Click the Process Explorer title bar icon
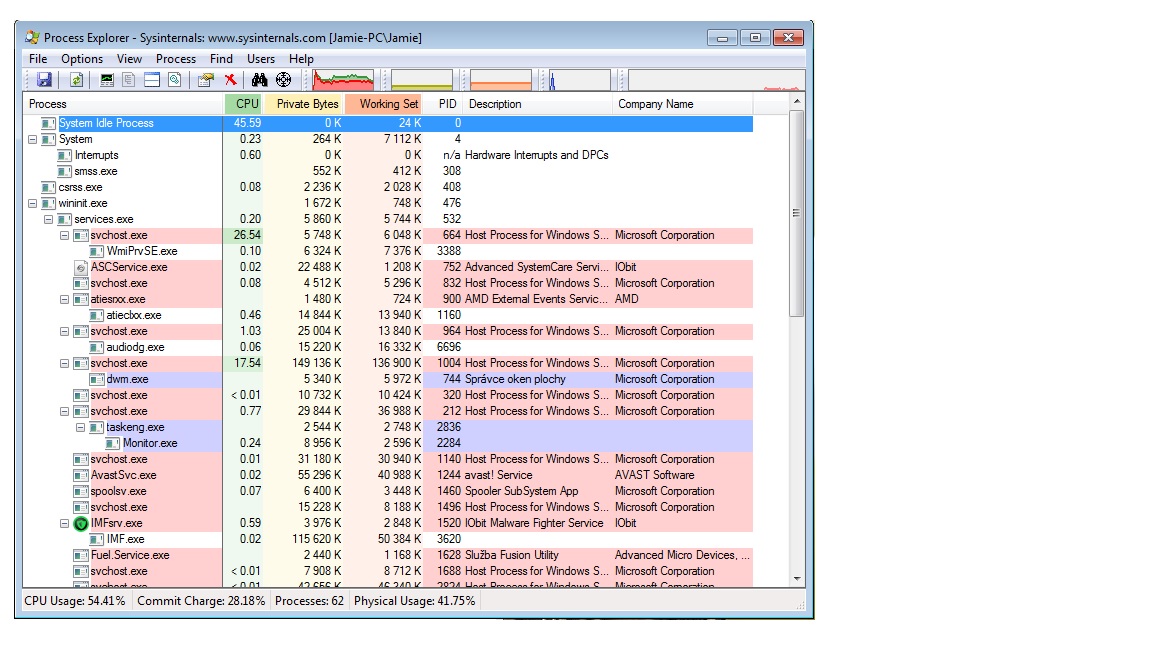 [x=32, y=37]
